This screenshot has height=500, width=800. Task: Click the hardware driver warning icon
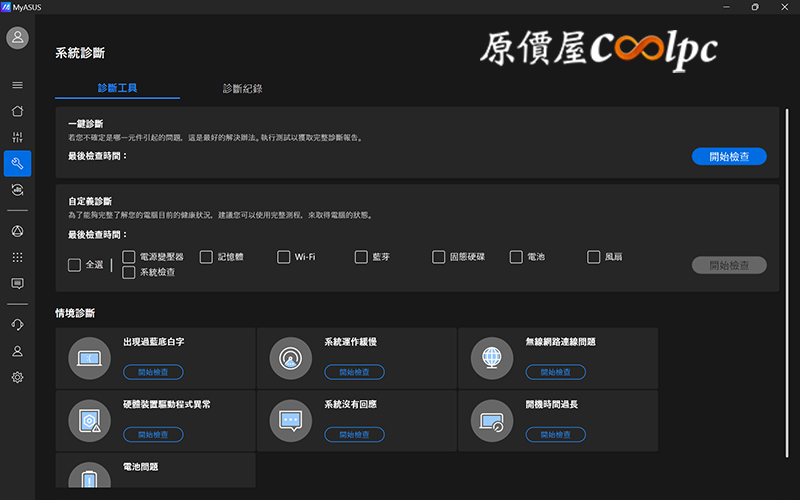click(x=89, y=421)
